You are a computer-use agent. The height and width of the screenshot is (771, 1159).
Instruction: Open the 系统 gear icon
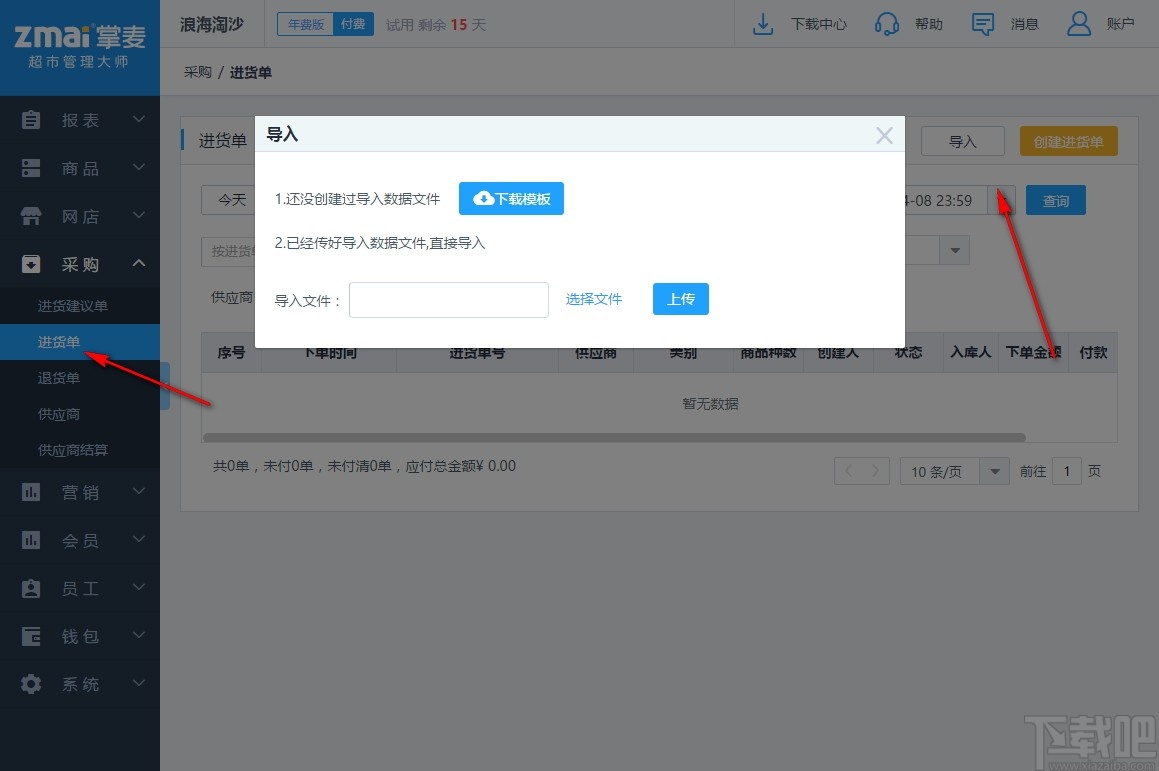click(30, 684)
